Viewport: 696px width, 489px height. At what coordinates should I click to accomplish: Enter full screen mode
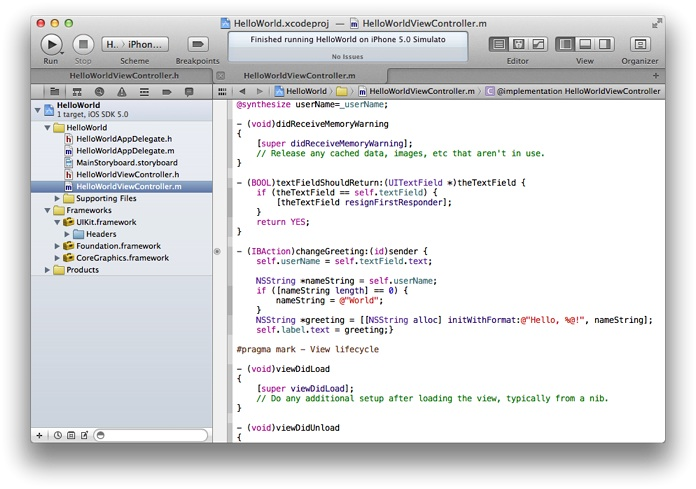656,24
